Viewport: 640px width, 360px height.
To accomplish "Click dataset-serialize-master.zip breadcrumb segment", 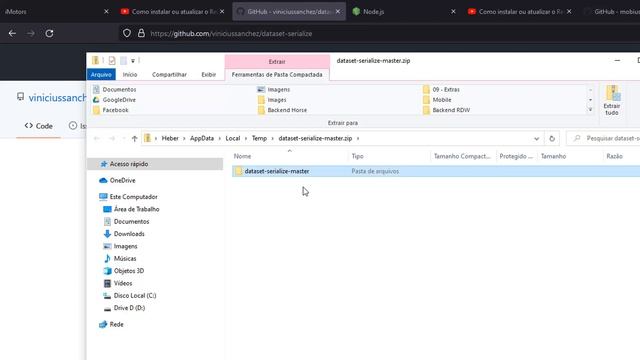I will tap(315, 138).
